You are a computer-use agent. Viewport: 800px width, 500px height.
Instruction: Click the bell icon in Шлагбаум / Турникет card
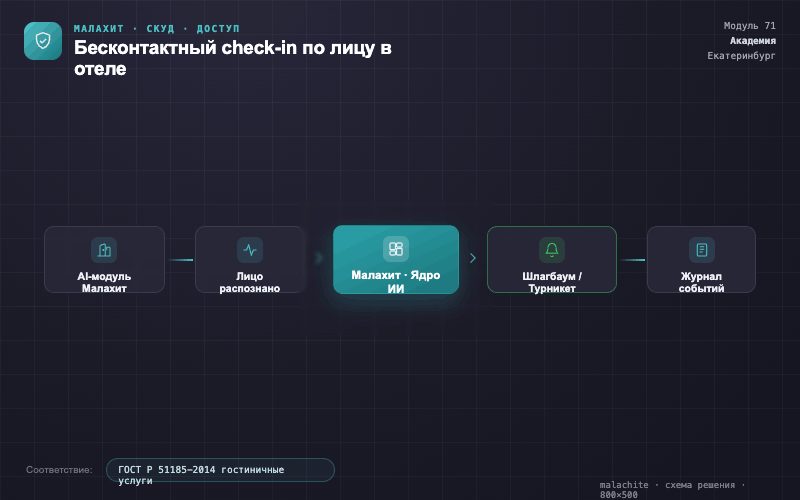(x=552, y=250)
